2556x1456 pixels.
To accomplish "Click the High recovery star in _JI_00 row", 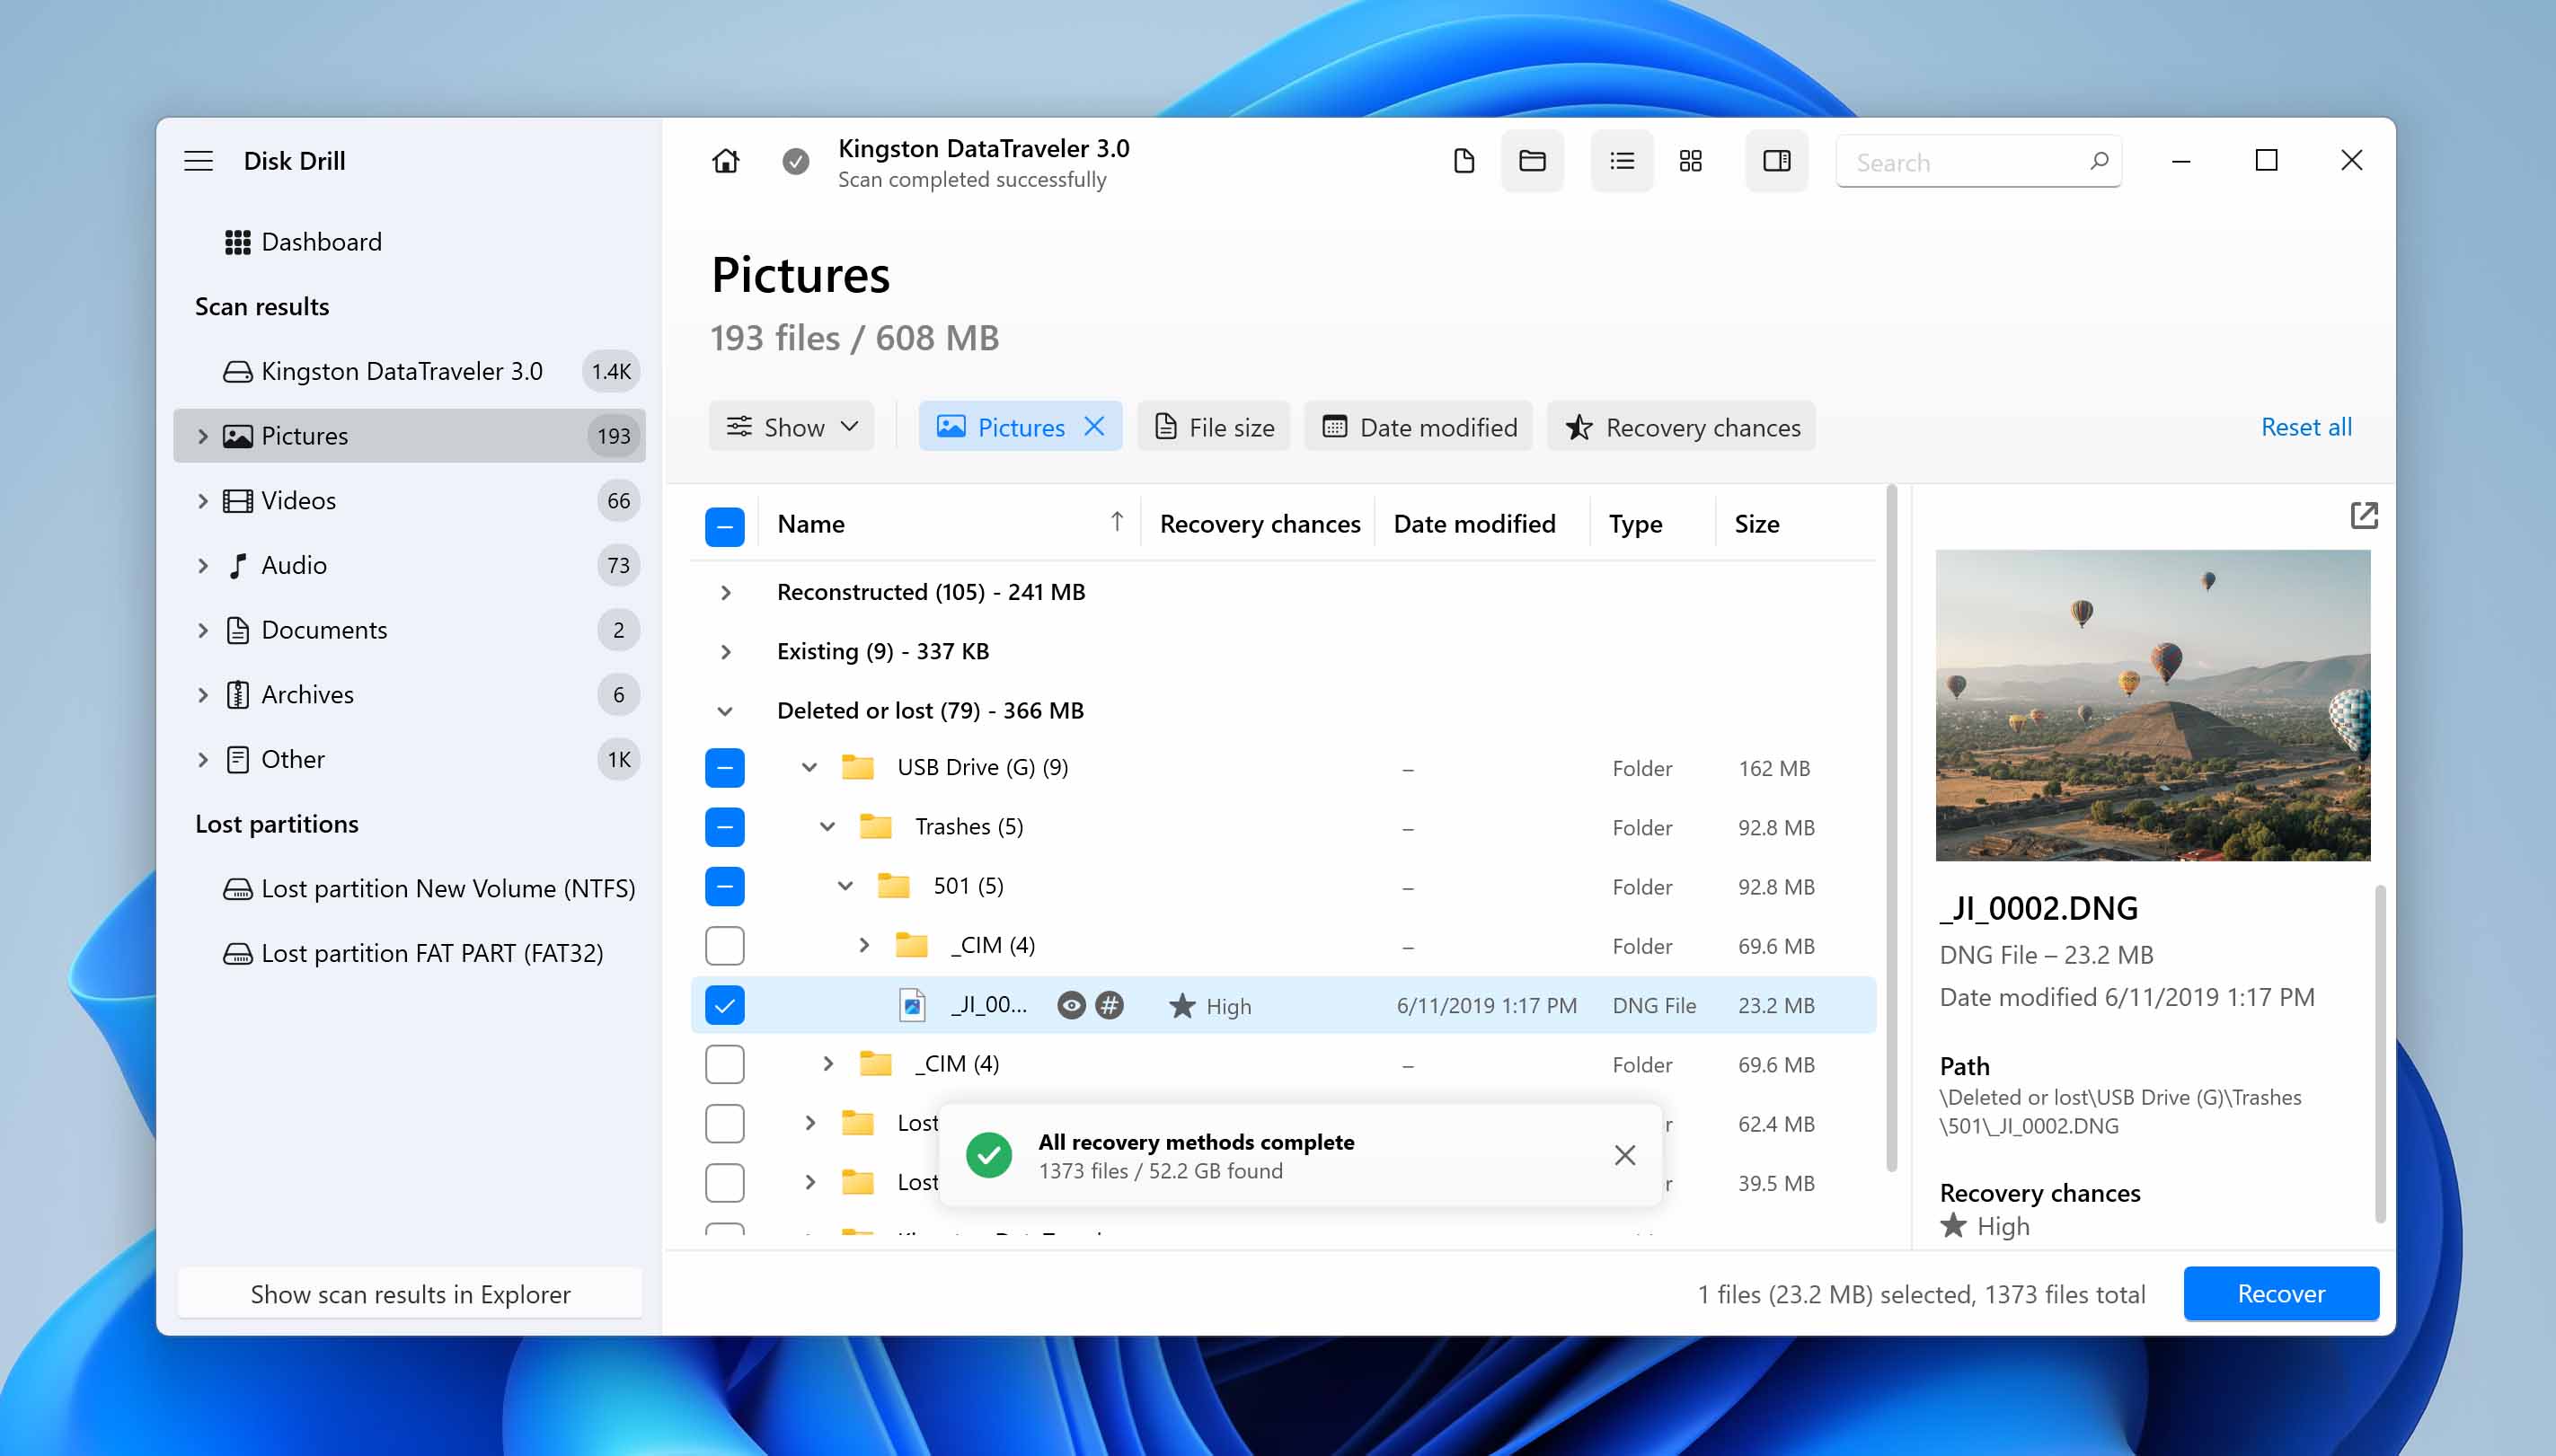I will point(1182,1005).
